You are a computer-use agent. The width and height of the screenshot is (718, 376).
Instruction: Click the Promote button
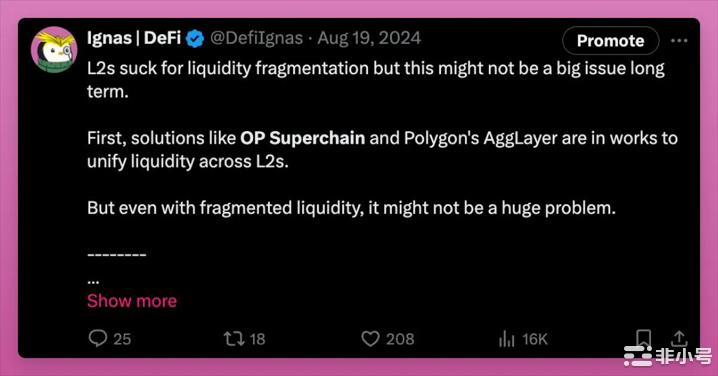610,41
